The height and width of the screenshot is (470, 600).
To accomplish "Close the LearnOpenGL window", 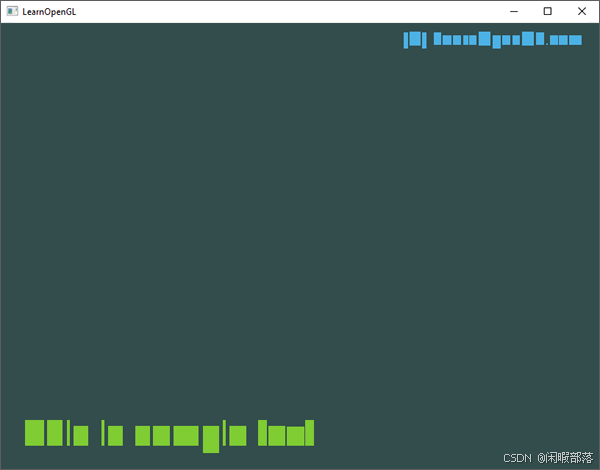I will (582, 11).
